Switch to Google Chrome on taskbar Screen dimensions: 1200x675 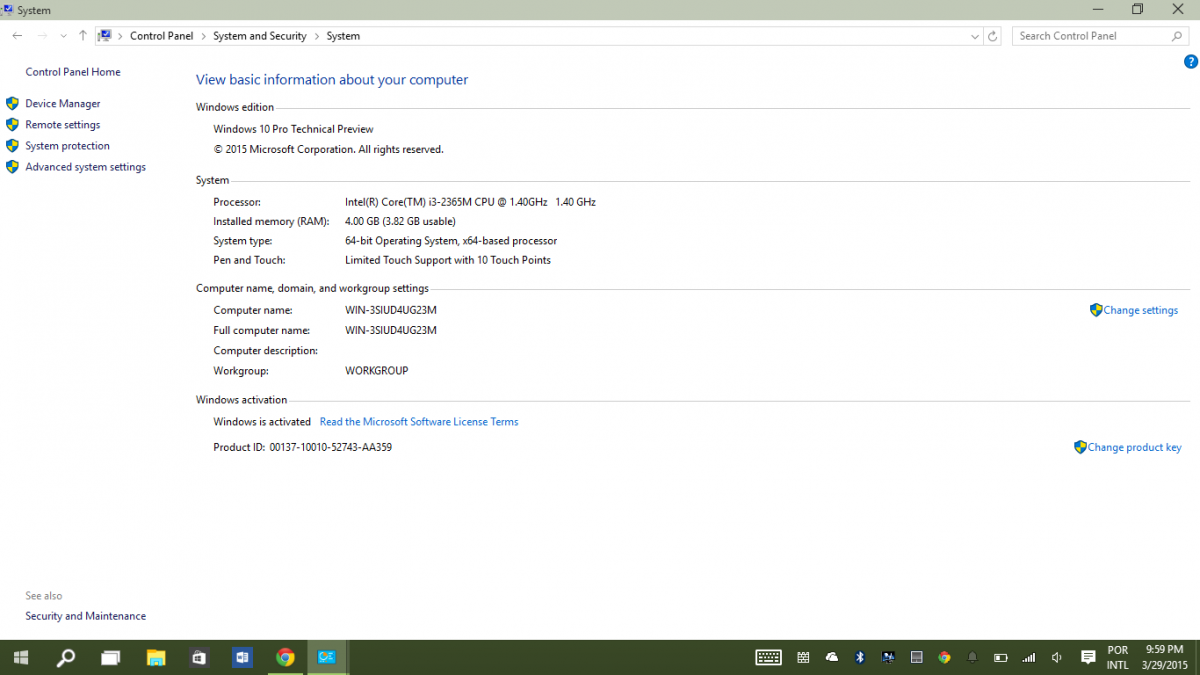[x=286, y=657]
